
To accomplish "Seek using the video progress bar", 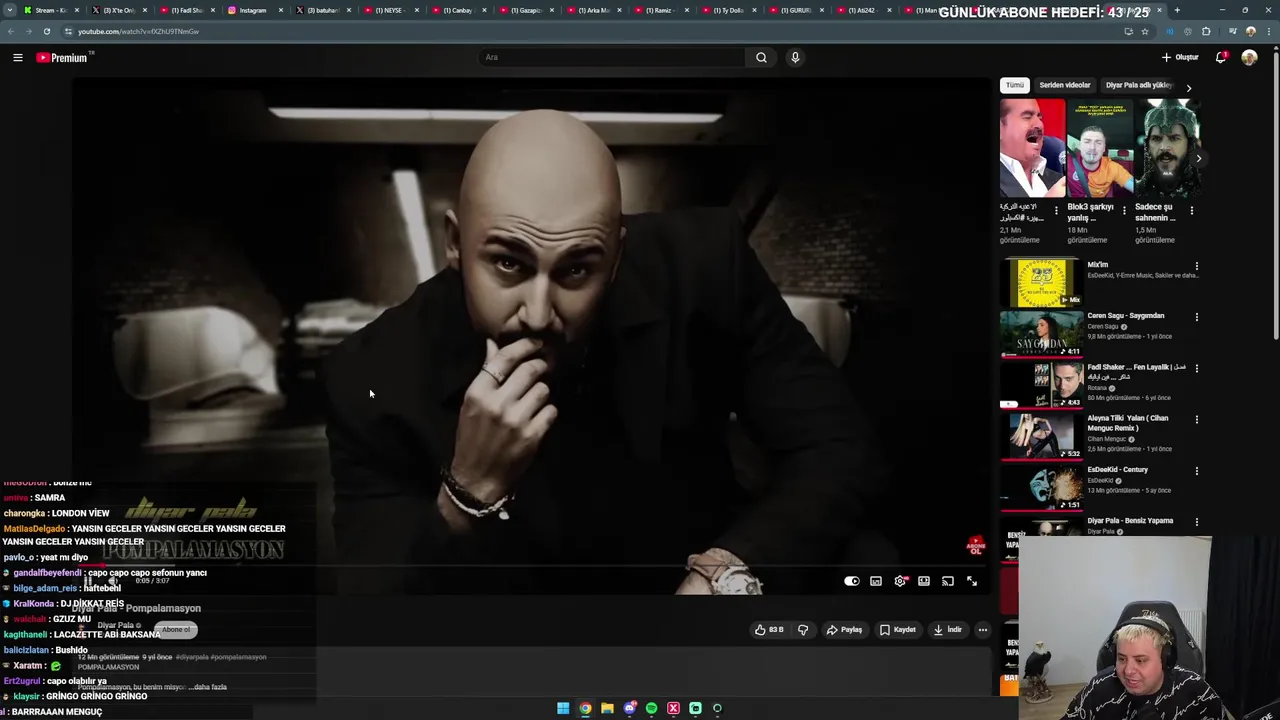I will (x=530, y=567).
